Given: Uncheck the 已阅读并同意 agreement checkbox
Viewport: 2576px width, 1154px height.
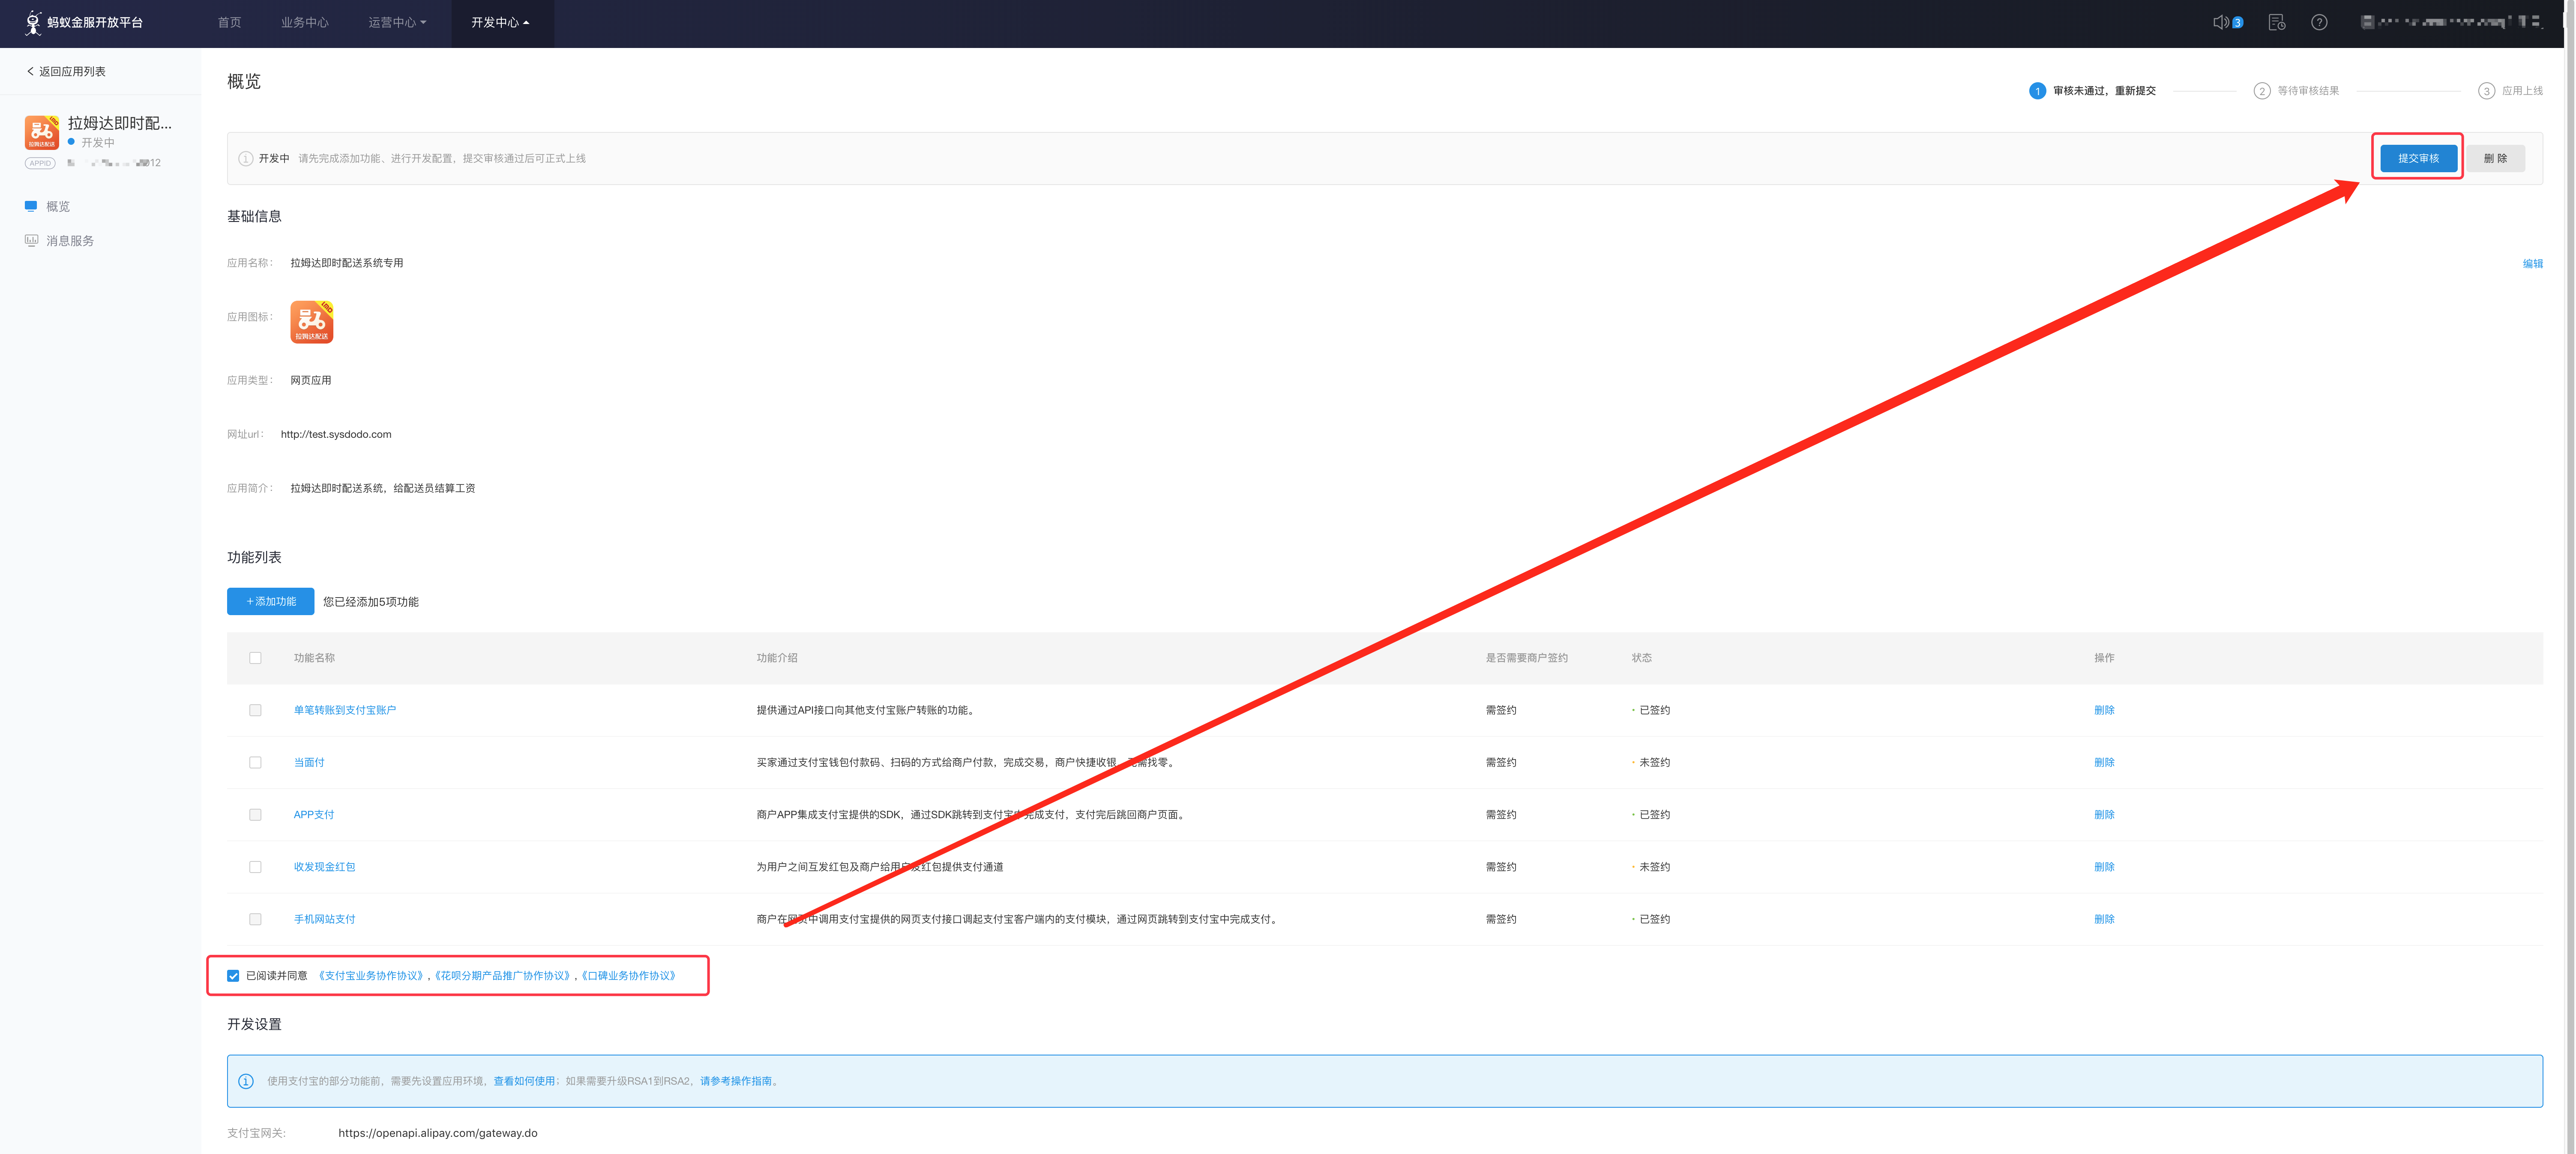Looking at the screenshot, I should click(x=233, y=976).
